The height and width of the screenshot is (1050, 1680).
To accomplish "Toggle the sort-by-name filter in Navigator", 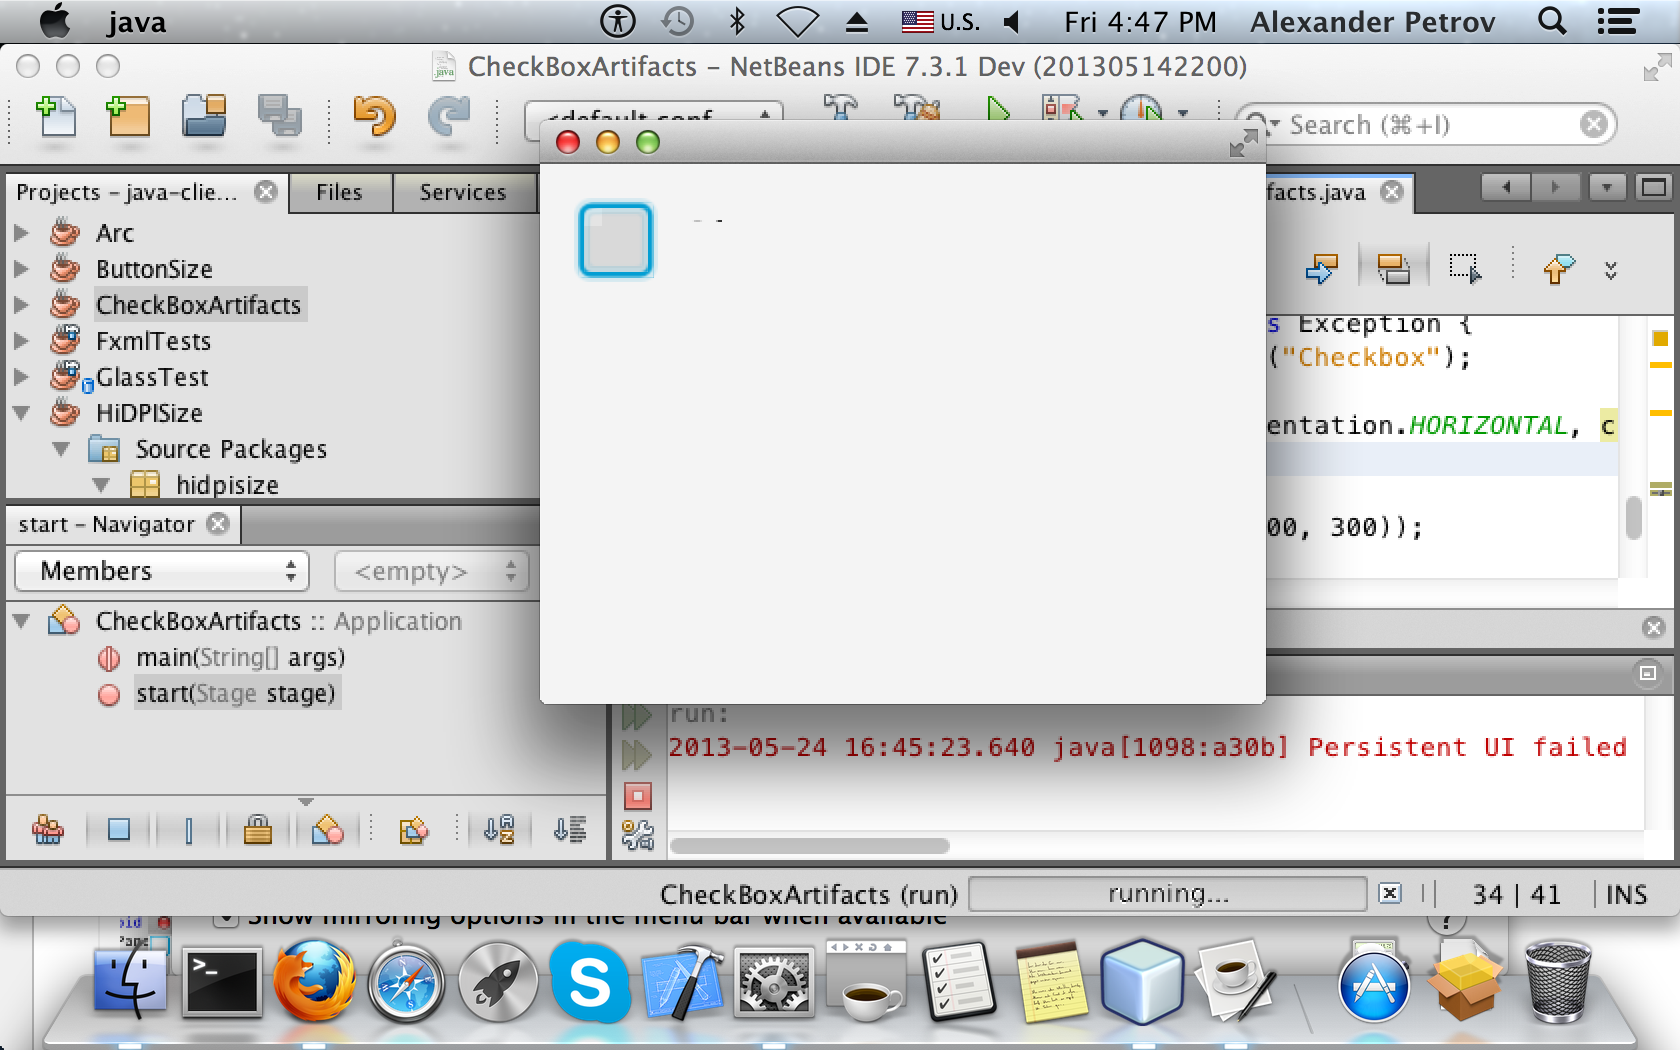I will [x=499, y=829].
